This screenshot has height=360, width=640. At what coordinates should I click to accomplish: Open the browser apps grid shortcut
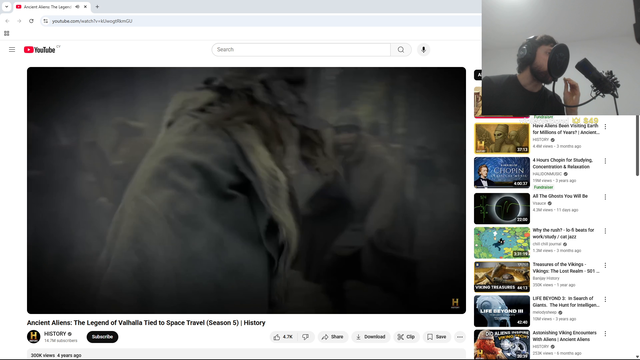point(7,33)
